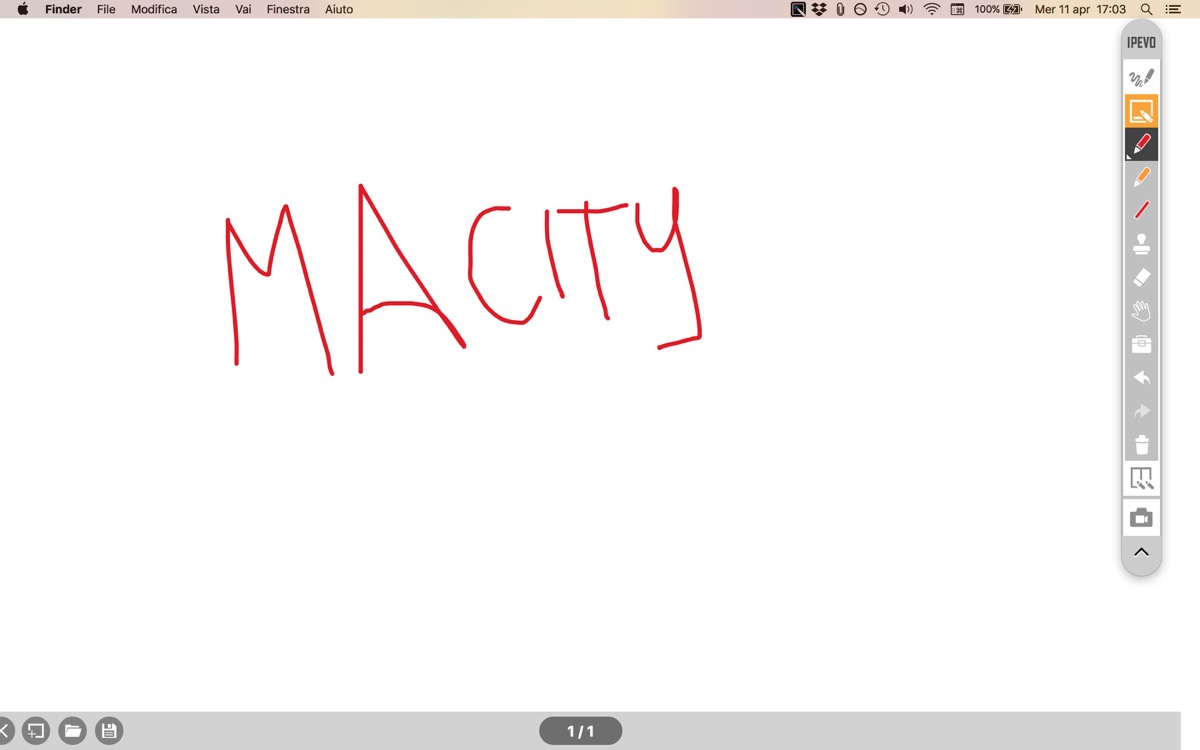
Task: Open the Apple menu
Action: [23, 9]
